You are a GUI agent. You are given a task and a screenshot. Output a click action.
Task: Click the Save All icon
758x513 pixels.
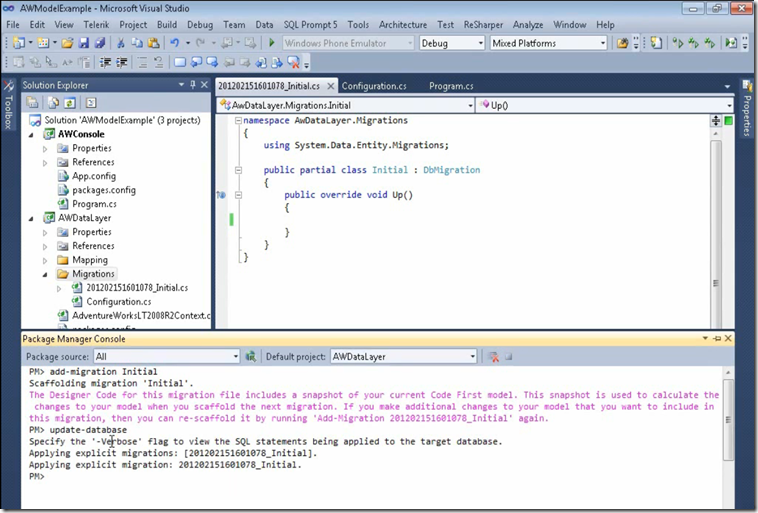click(100, 43)
